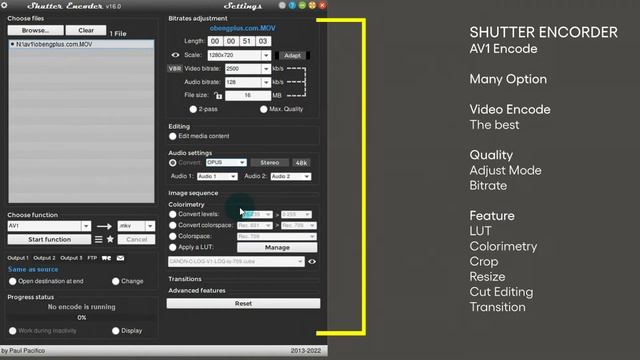Open the Audio 1 track dropdown
640x360 pixels.
coord(217,176)
